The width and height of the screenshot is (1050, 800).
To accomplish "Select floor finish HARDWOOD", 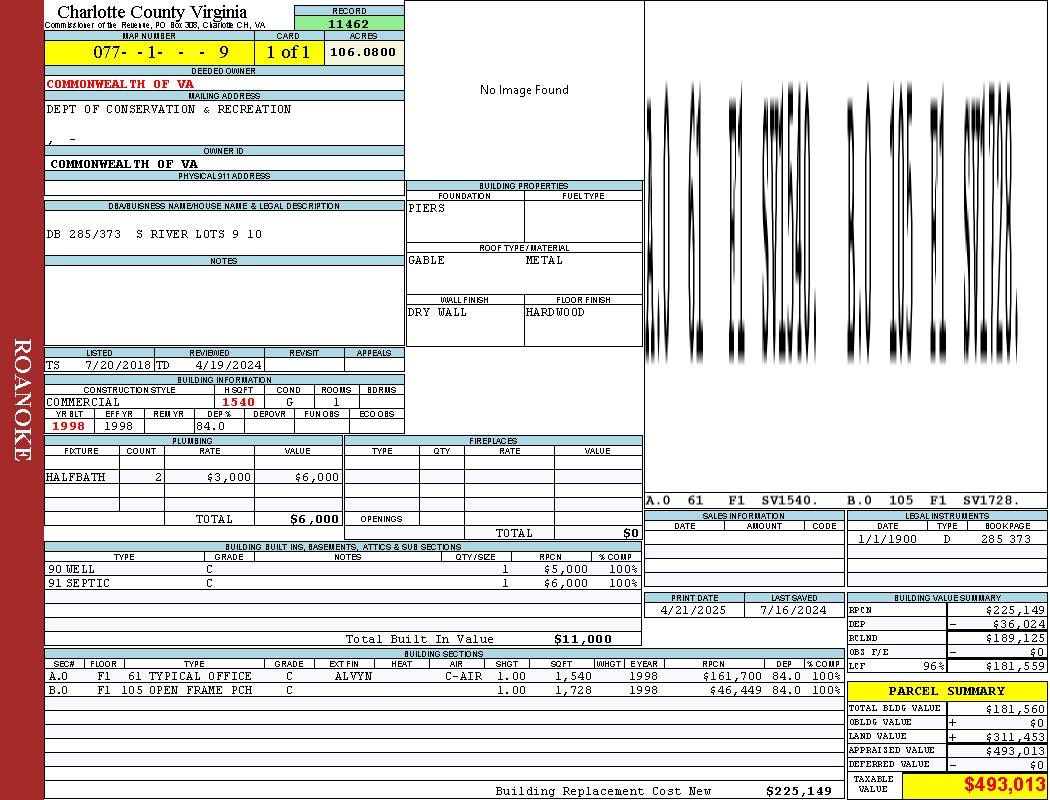I will pyautogui.click(x=555, y=312).
